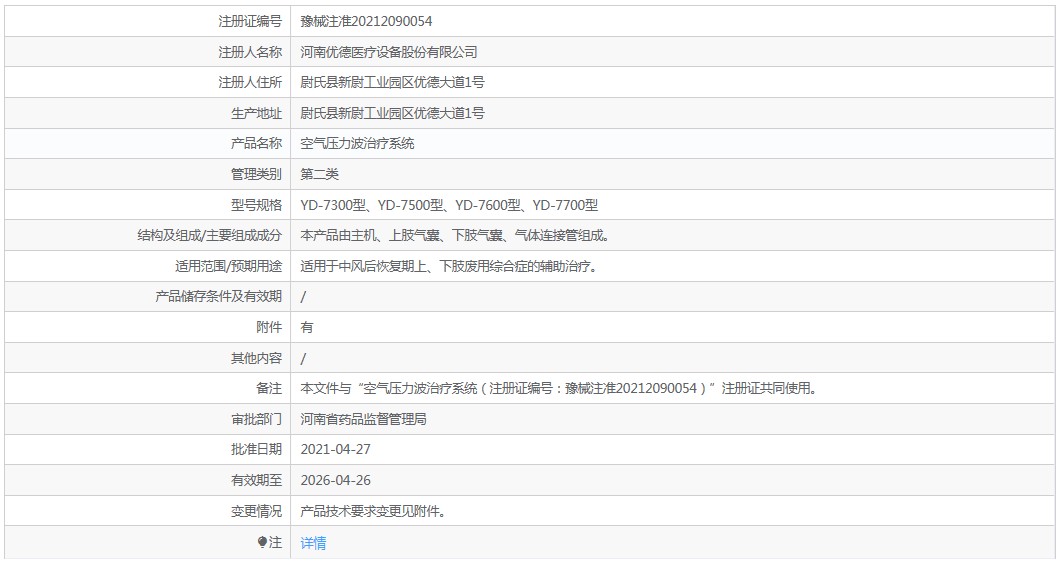The width and height of the screenshot is (1062, 565).
Task: Select the model list starting with YD-7300型
Action: click(x=449, y=205)
